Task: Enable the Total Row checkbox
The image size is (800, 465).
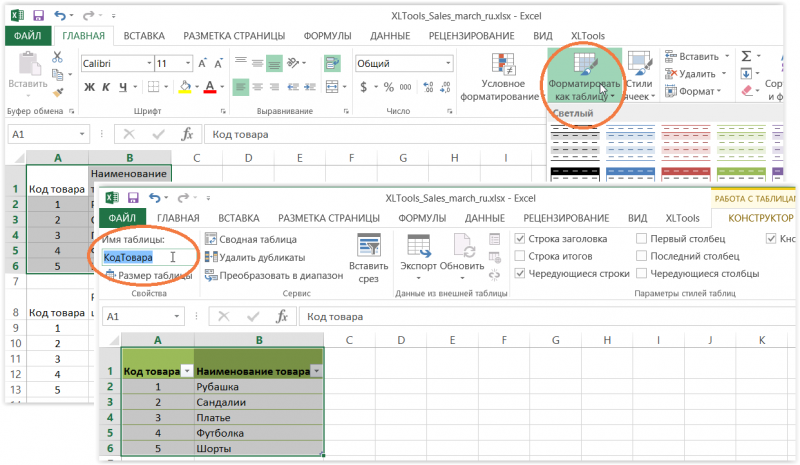Action: (520, 256)
